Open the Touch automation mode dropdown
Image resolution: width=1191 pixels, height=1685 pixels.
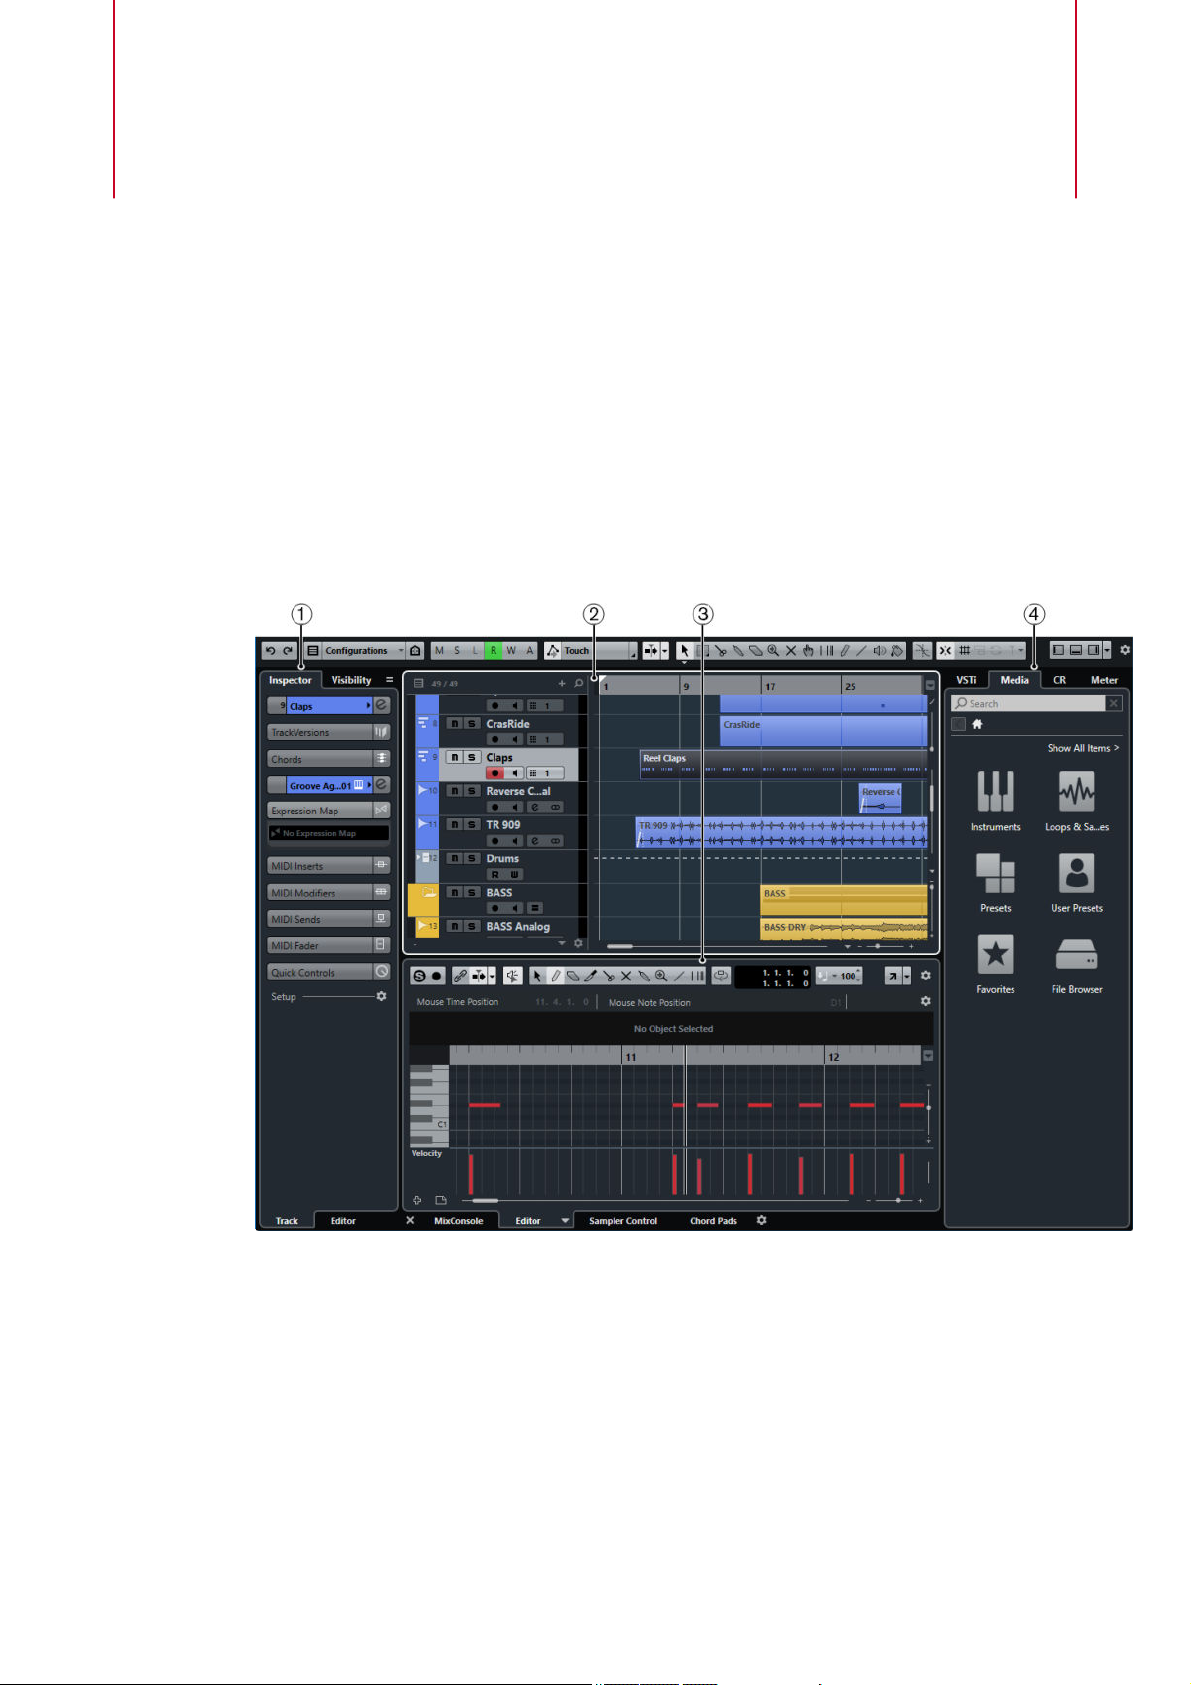click(x=598, y=650)
